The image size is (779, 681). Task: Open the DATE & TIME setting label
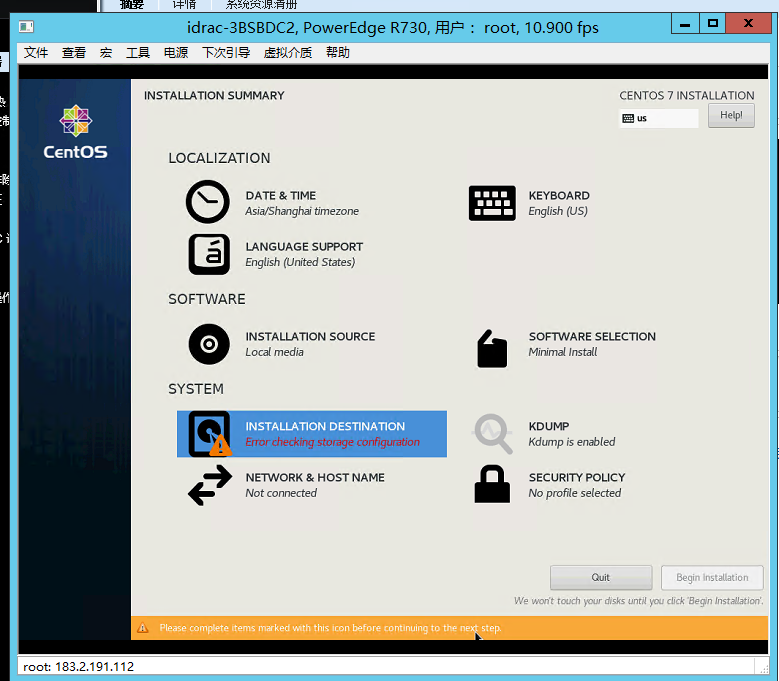coord(281,195)
